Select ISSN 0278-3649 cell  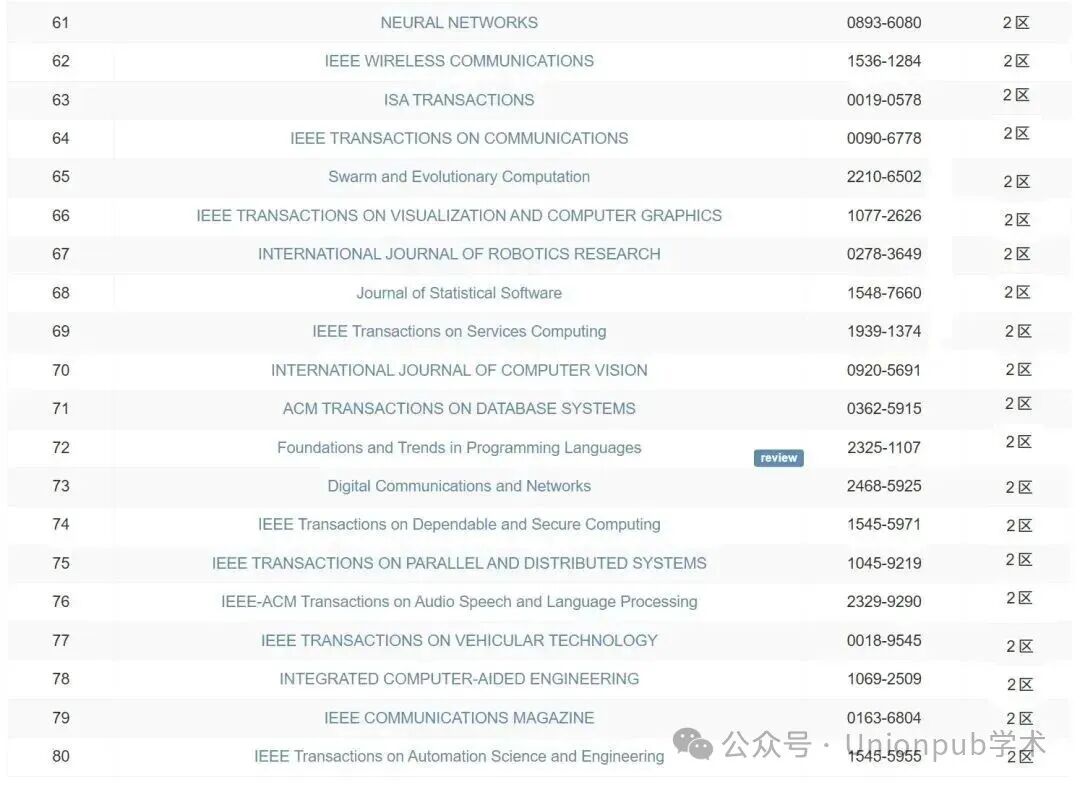click(884, 254)
